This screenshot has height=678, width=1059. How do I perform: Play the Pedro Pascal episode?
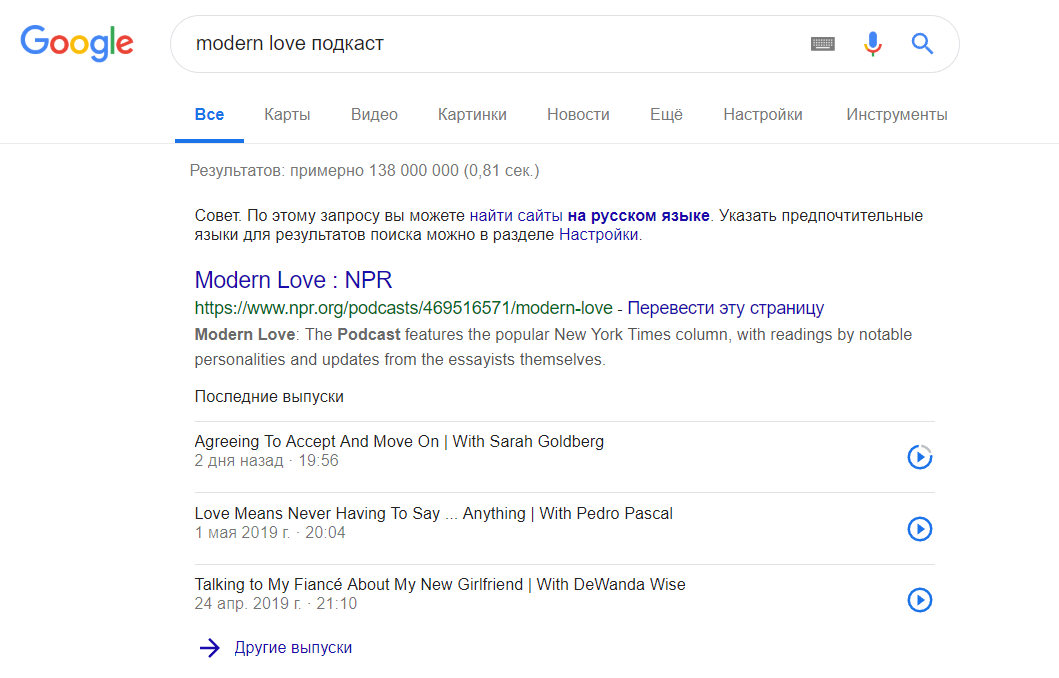pyautogui.click(x=919, y=529)
